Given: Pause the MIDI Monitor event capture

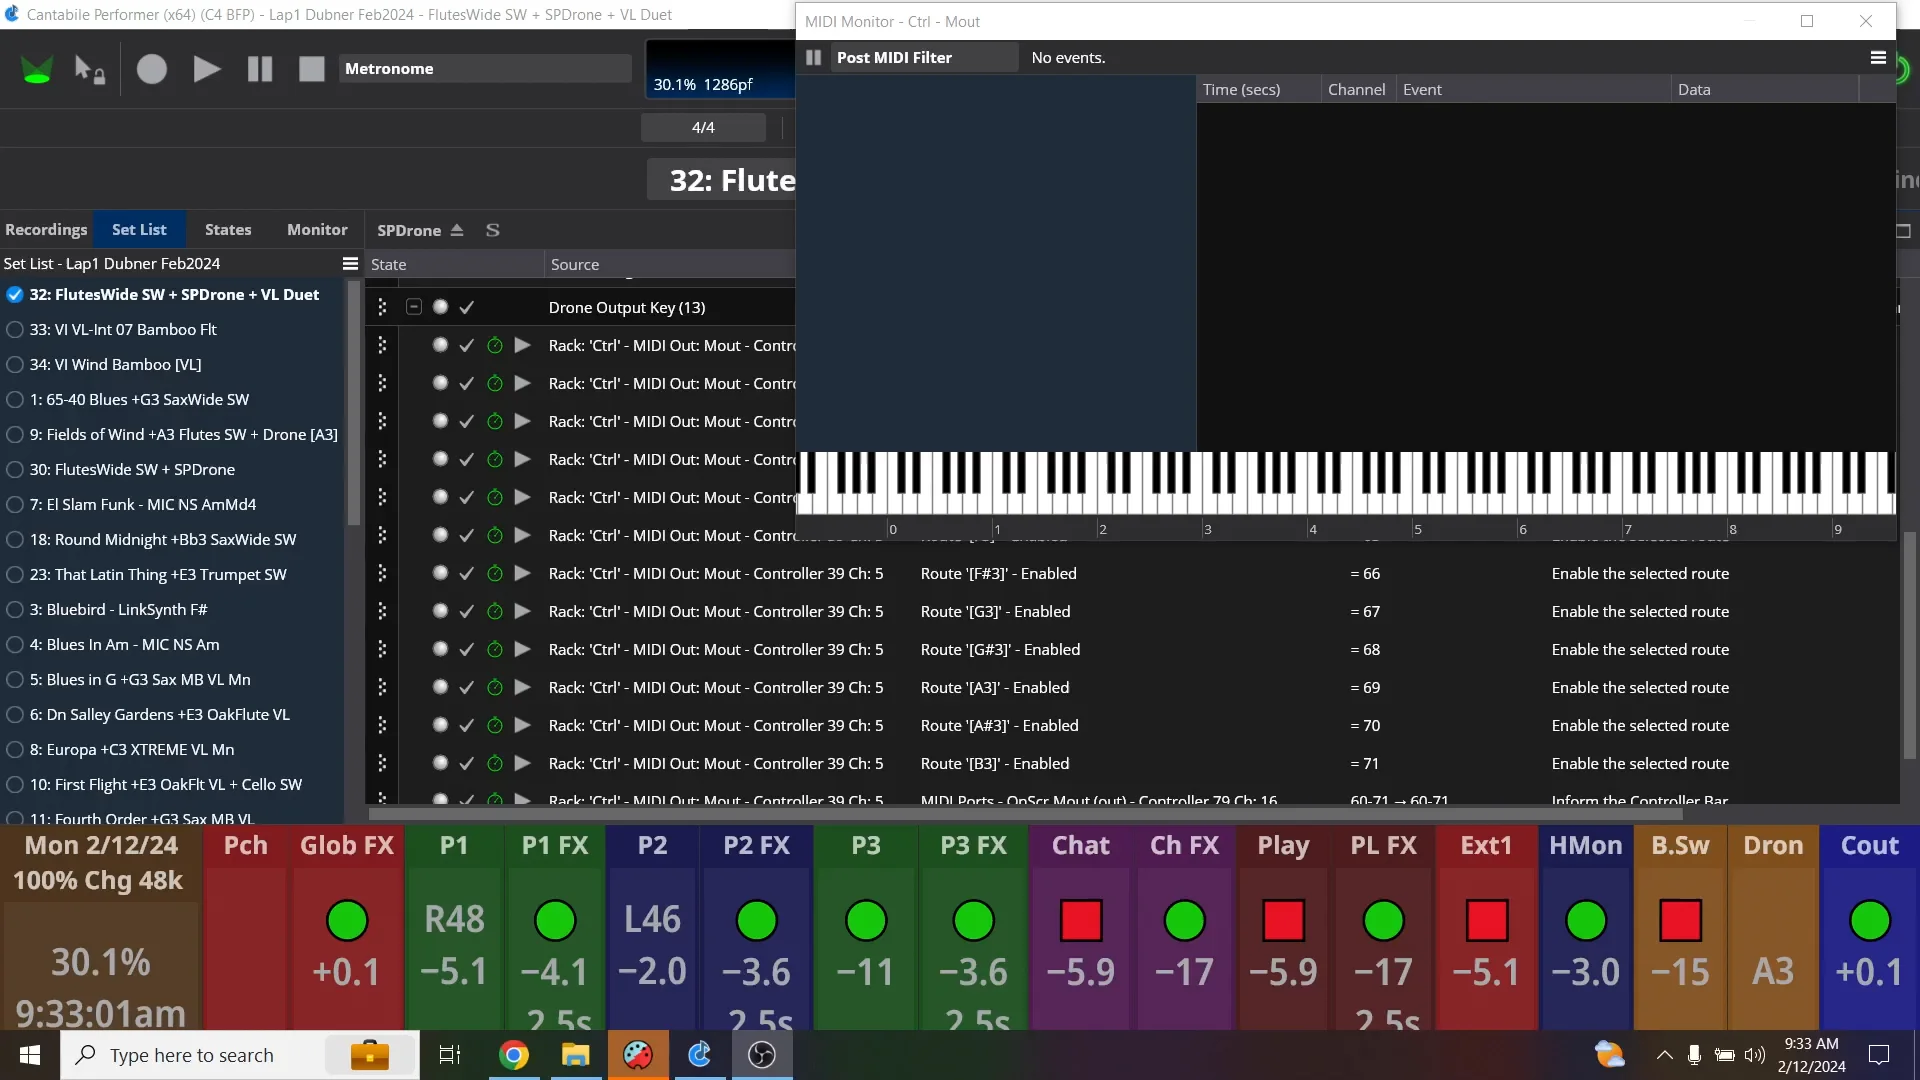Looking at the screenshot, I should pyautogui.click(x=814, y=58).
